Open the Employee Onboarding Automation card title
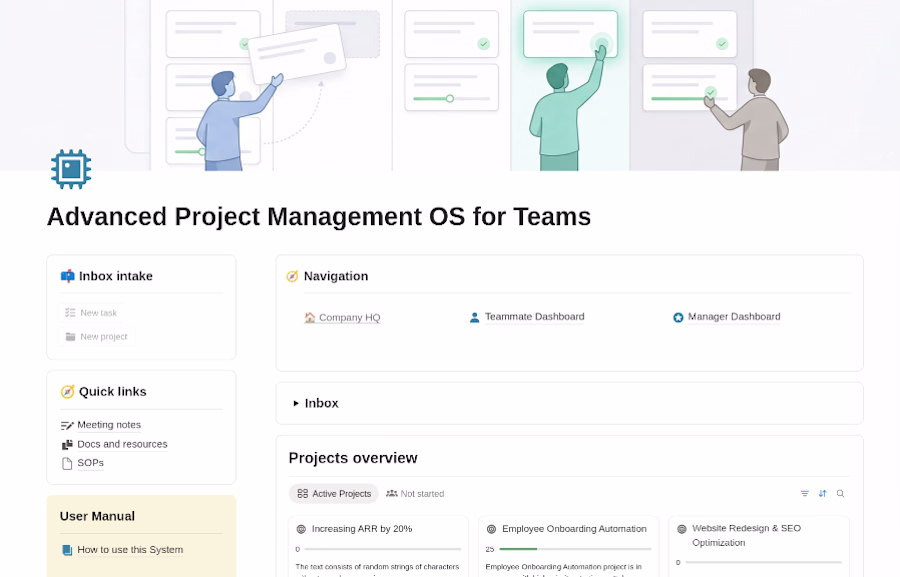900x577 pixels. 574,529
